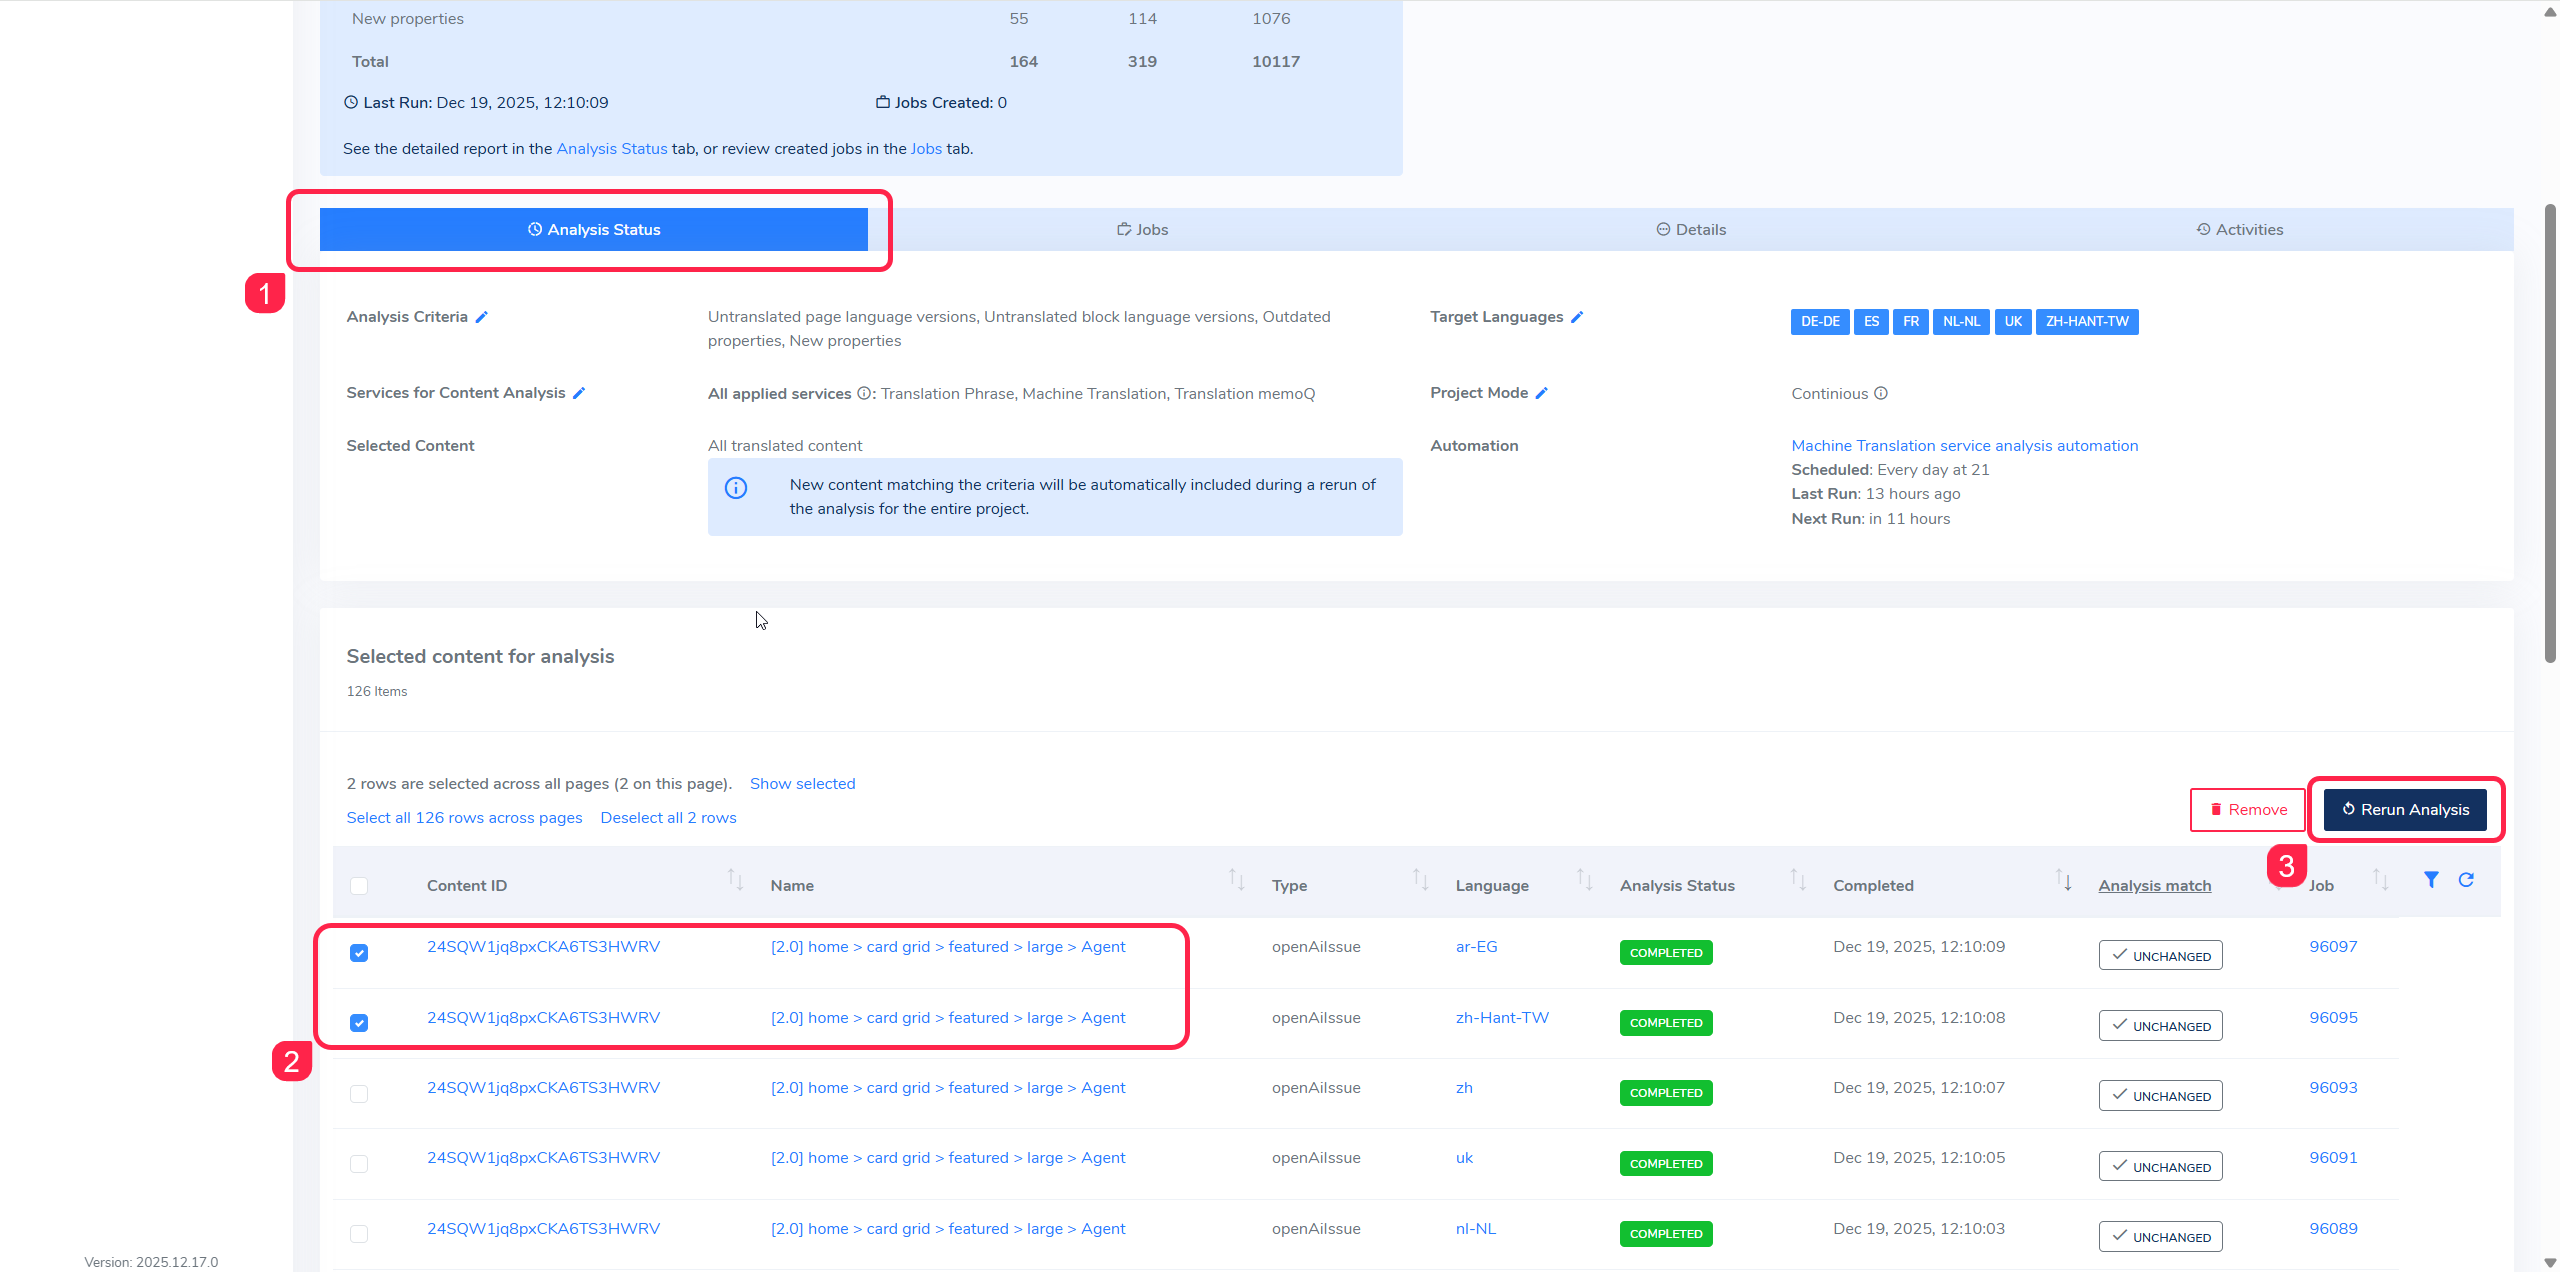The width and height of the screenshot is (2560, 1272).
Task: Open job 96095 link
Action: (x=2333, y=1018)
